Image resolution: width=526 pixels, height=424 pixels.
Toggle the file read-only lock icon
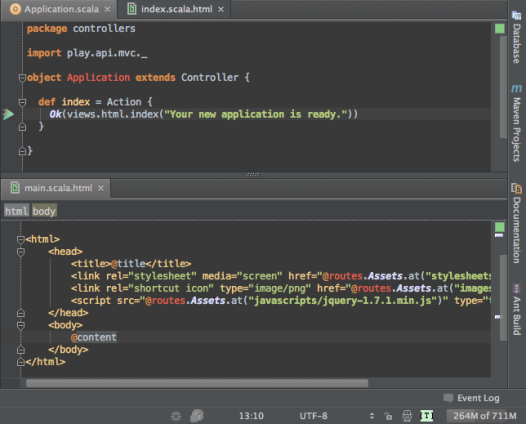click(388, 416)
